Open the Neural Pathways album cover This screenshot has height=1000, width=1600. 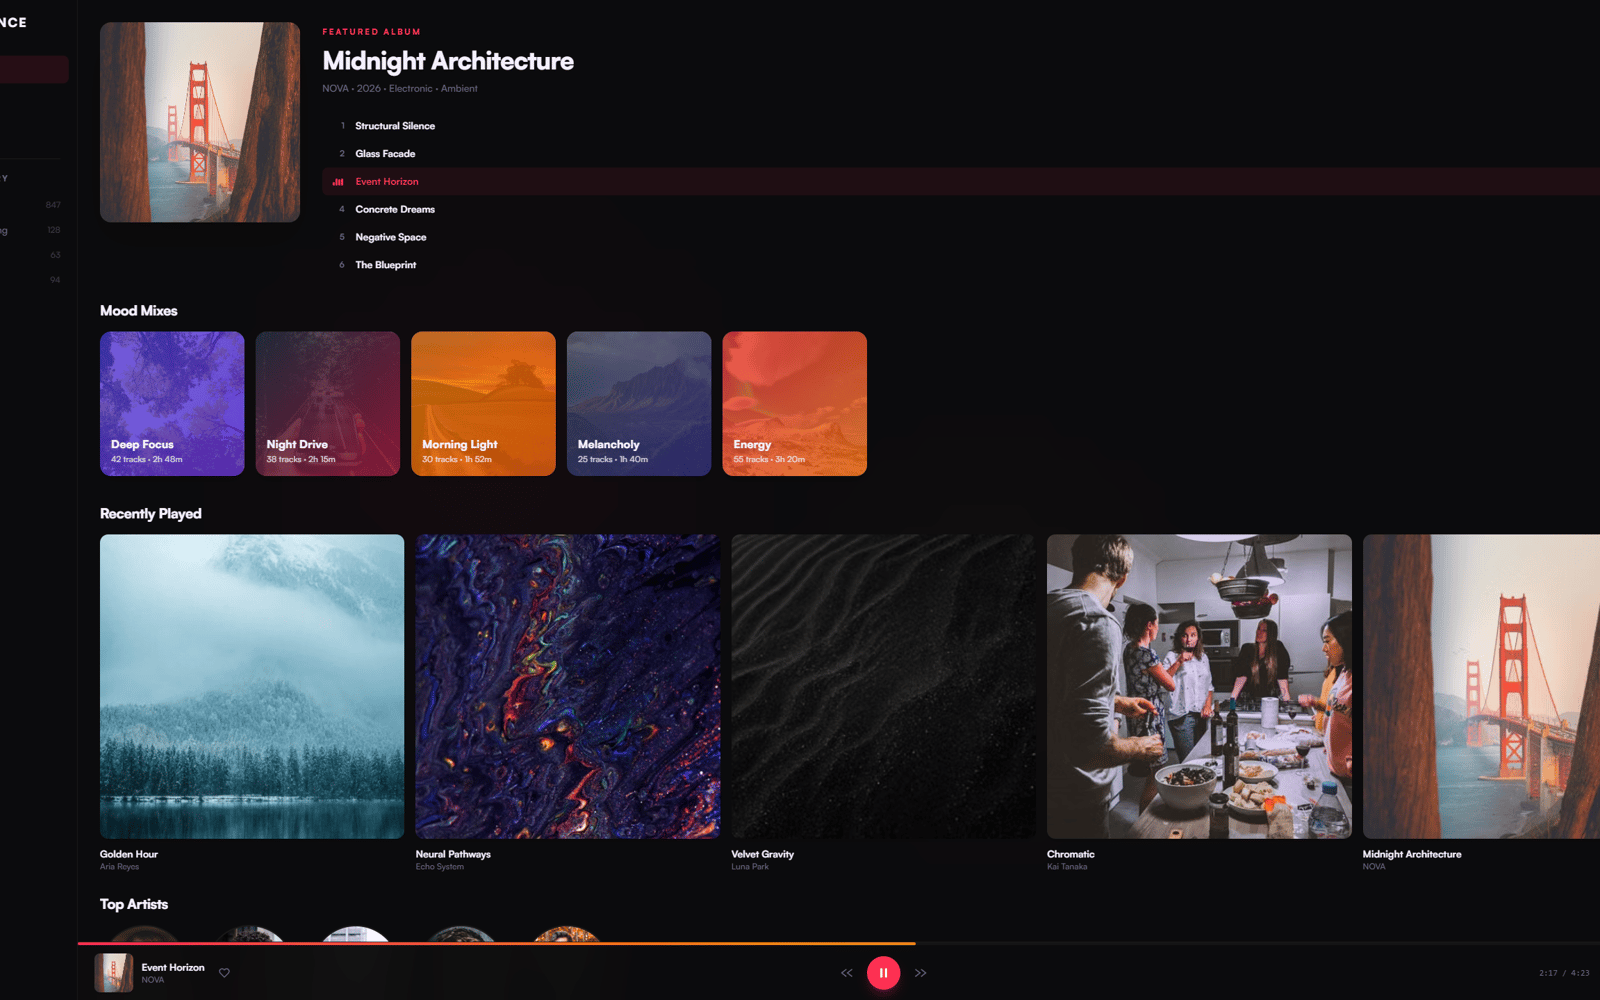pos(568,686)
